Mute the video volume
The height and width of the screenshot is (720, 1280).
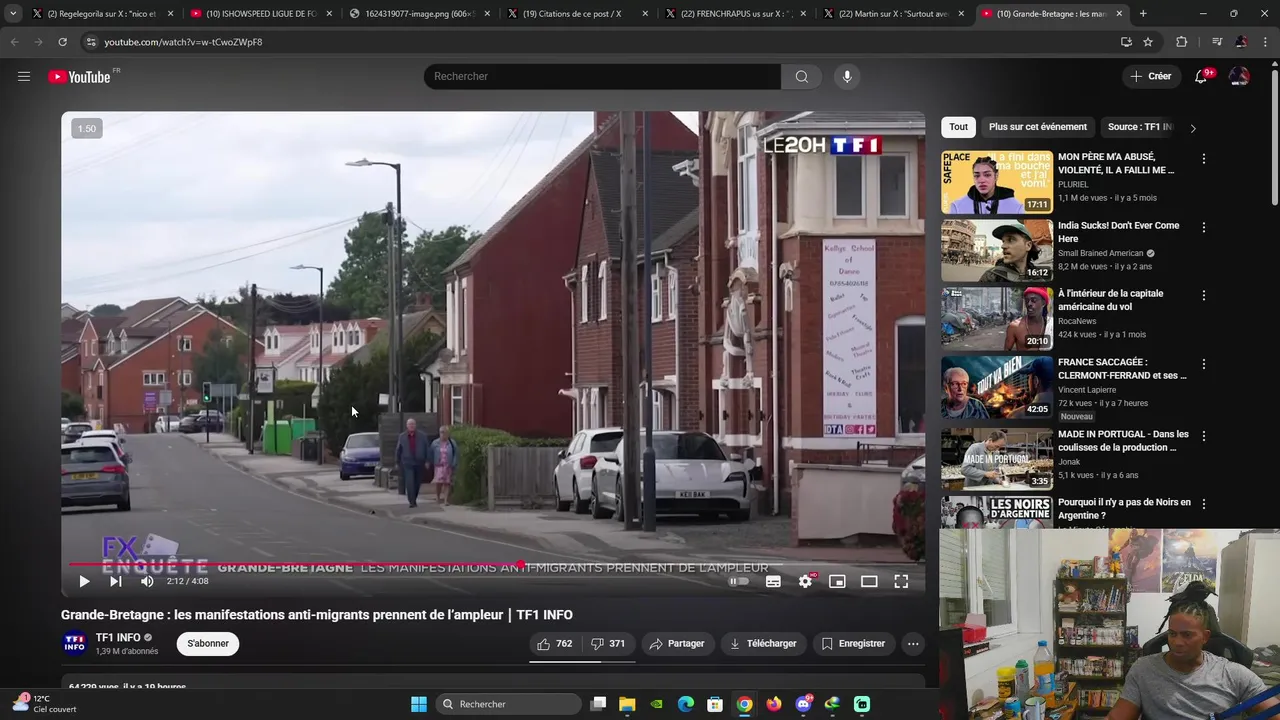[147, 581]
